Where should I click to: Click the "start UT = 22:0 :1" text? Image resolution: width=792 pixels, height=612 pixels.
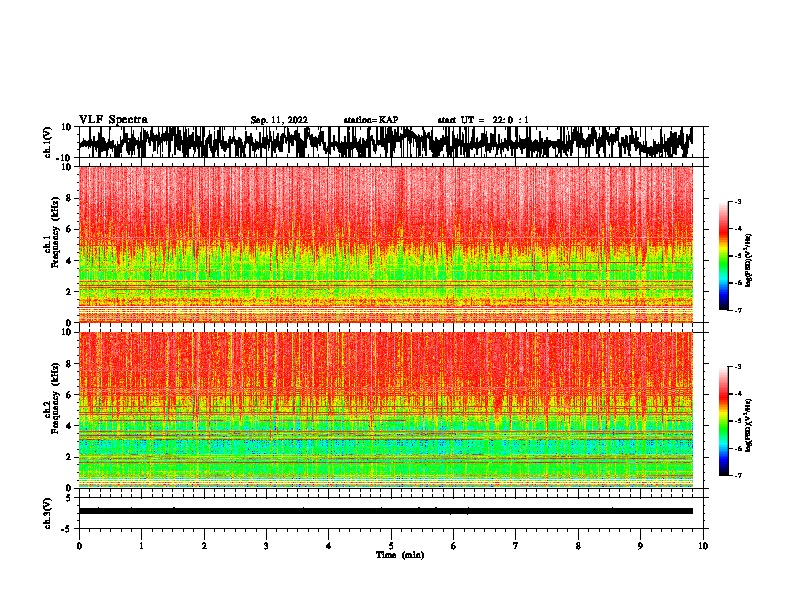(x=483, y=120)
